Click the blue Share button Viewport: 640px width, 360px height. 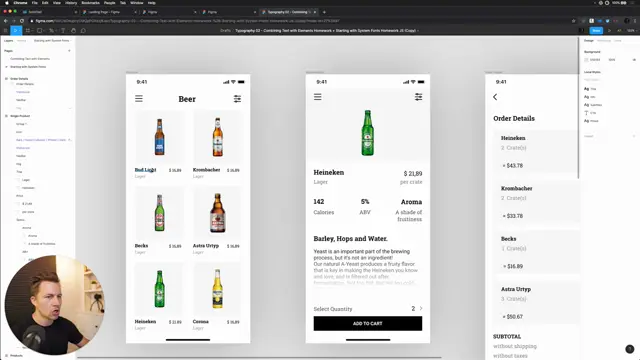[x=596, y=31]
